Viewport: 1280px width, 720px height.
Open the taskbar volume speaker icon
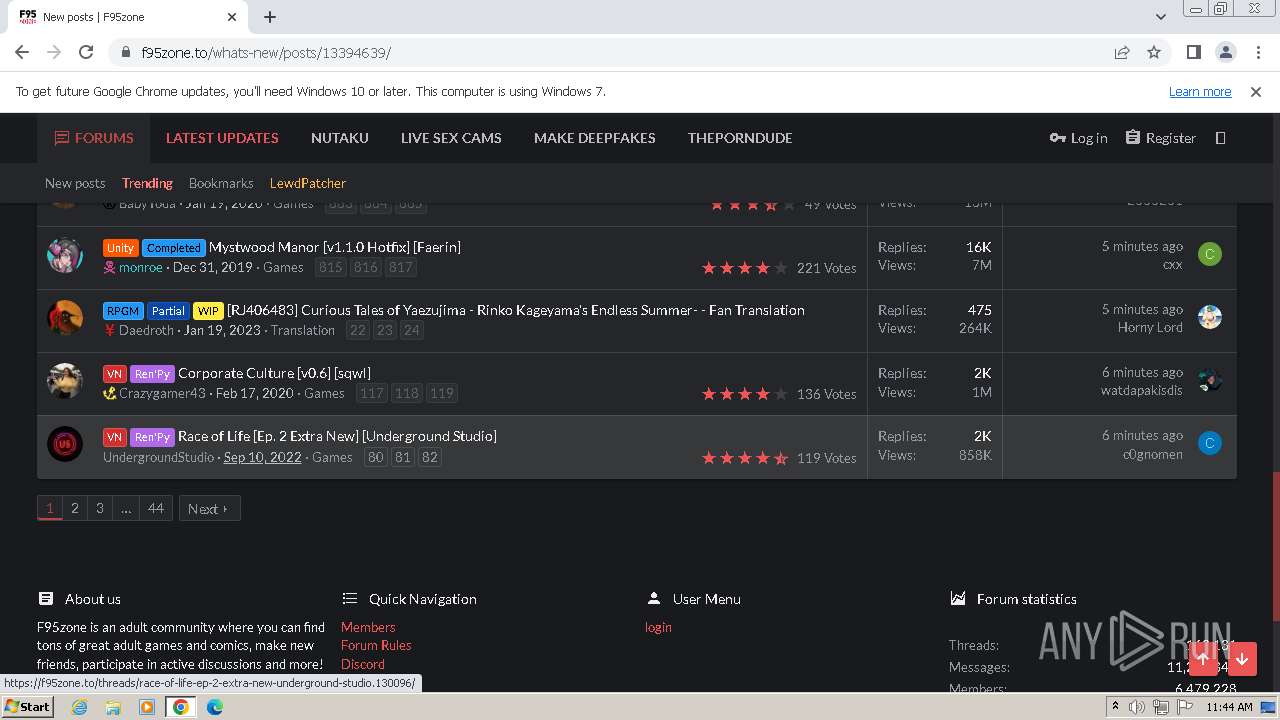(x=1137, y=707)
